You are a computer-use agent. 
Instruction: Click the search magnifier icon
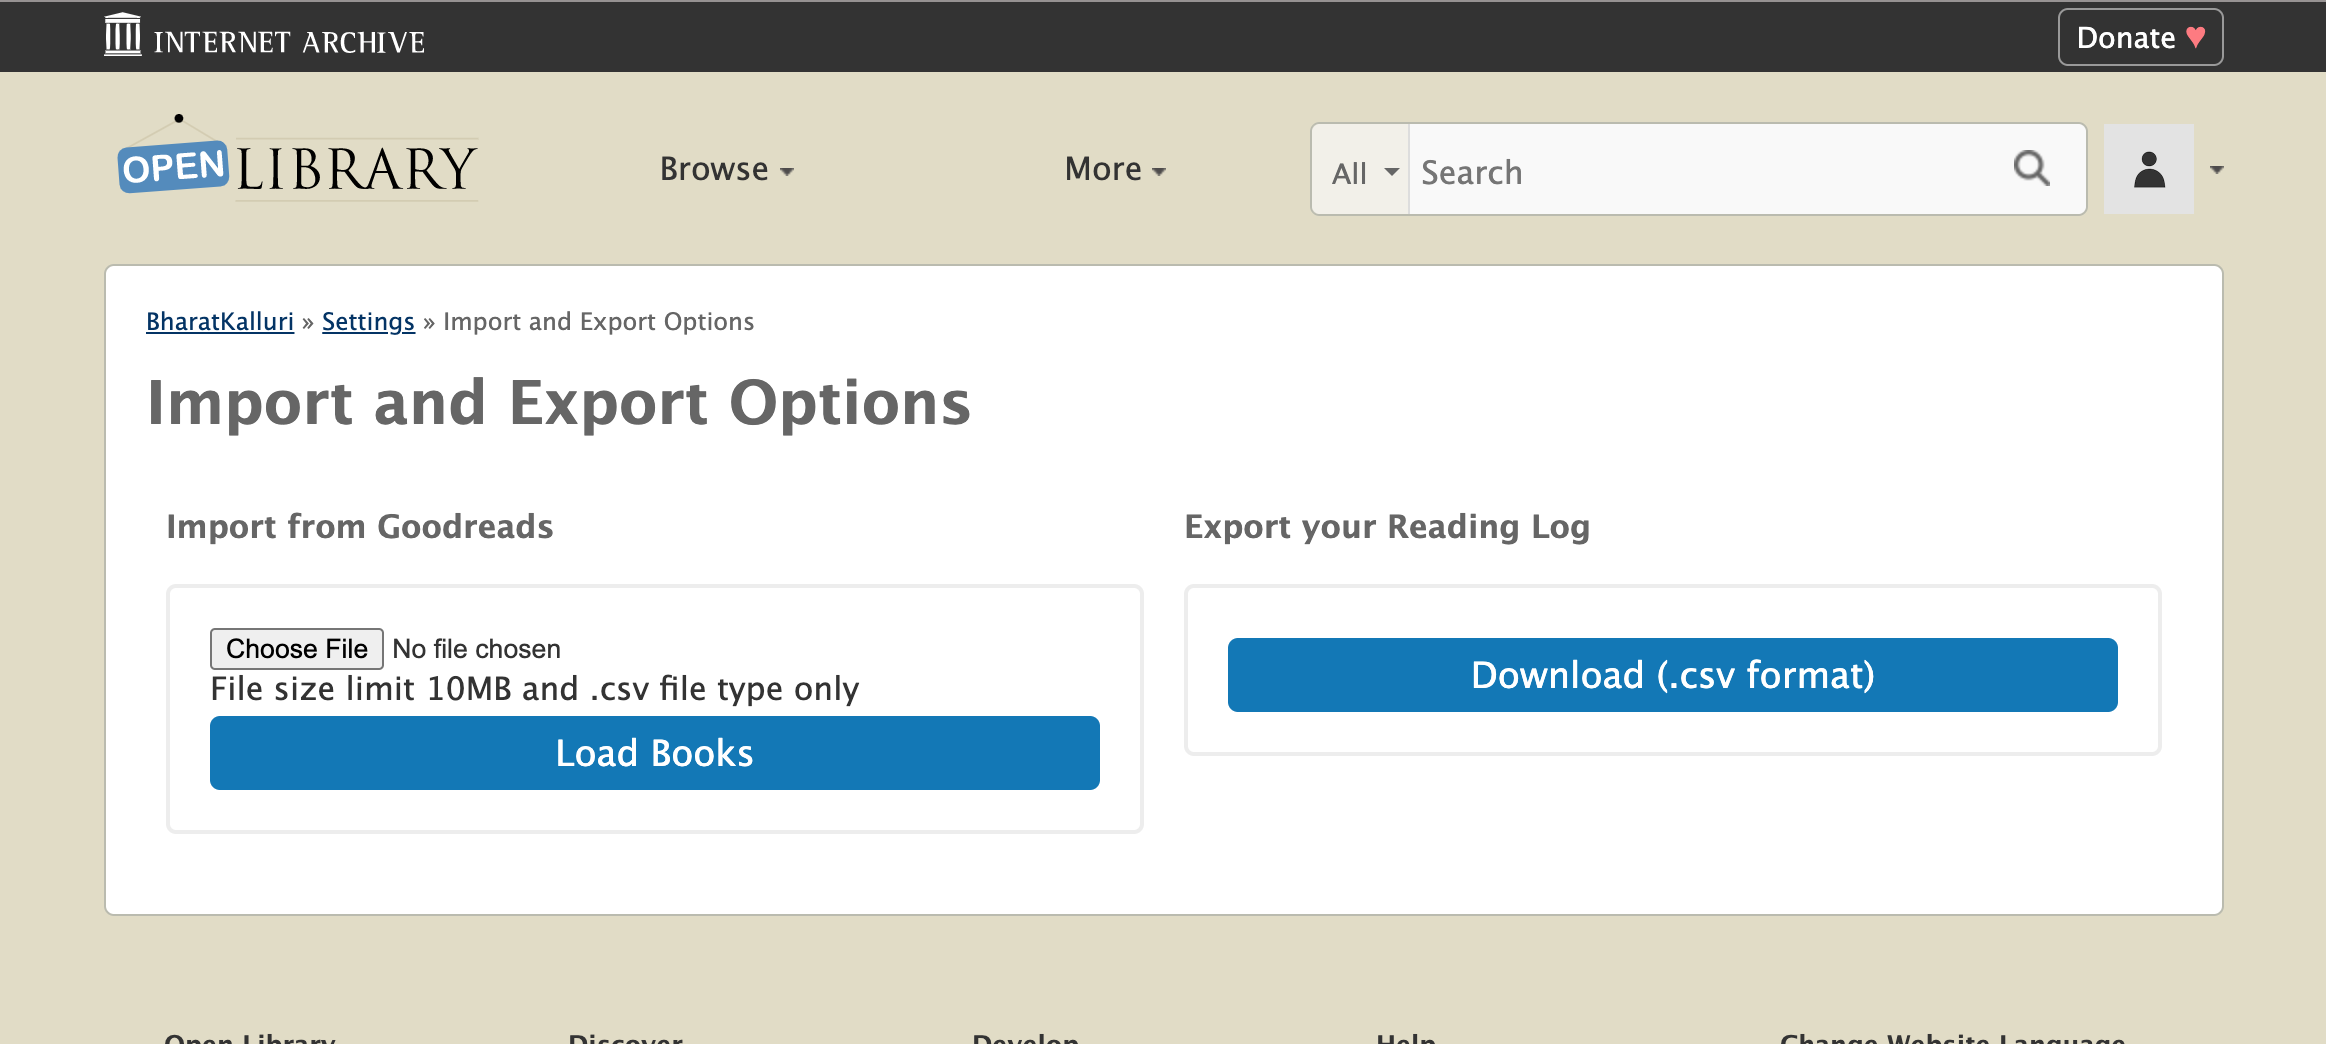coord(2031,169)
